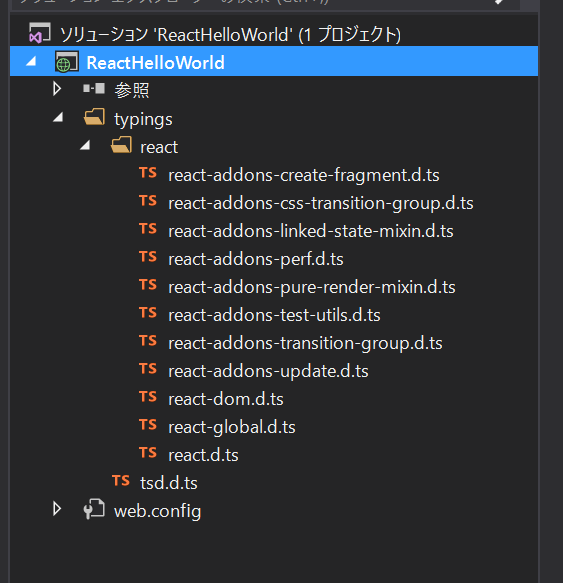
Task: Select react-addons-css-transition-group.d.ts
Action: (x=321, y=203)
